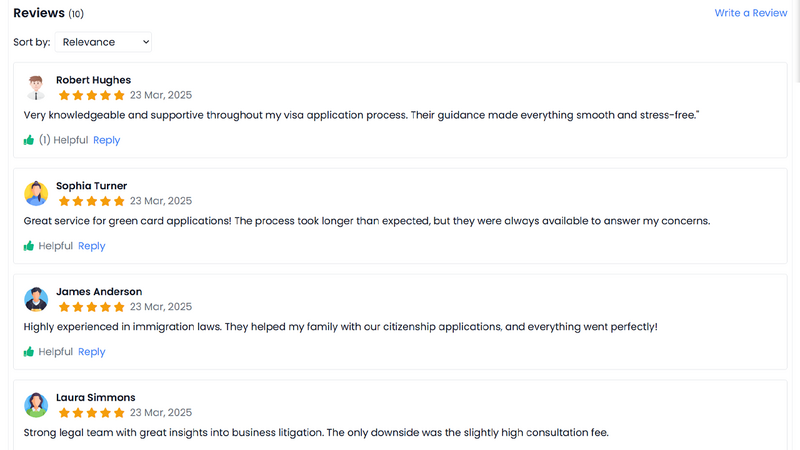Mark Sophia Turner's review as Helpful
Viewport: 800px width, 450px height.
(56, 246)
